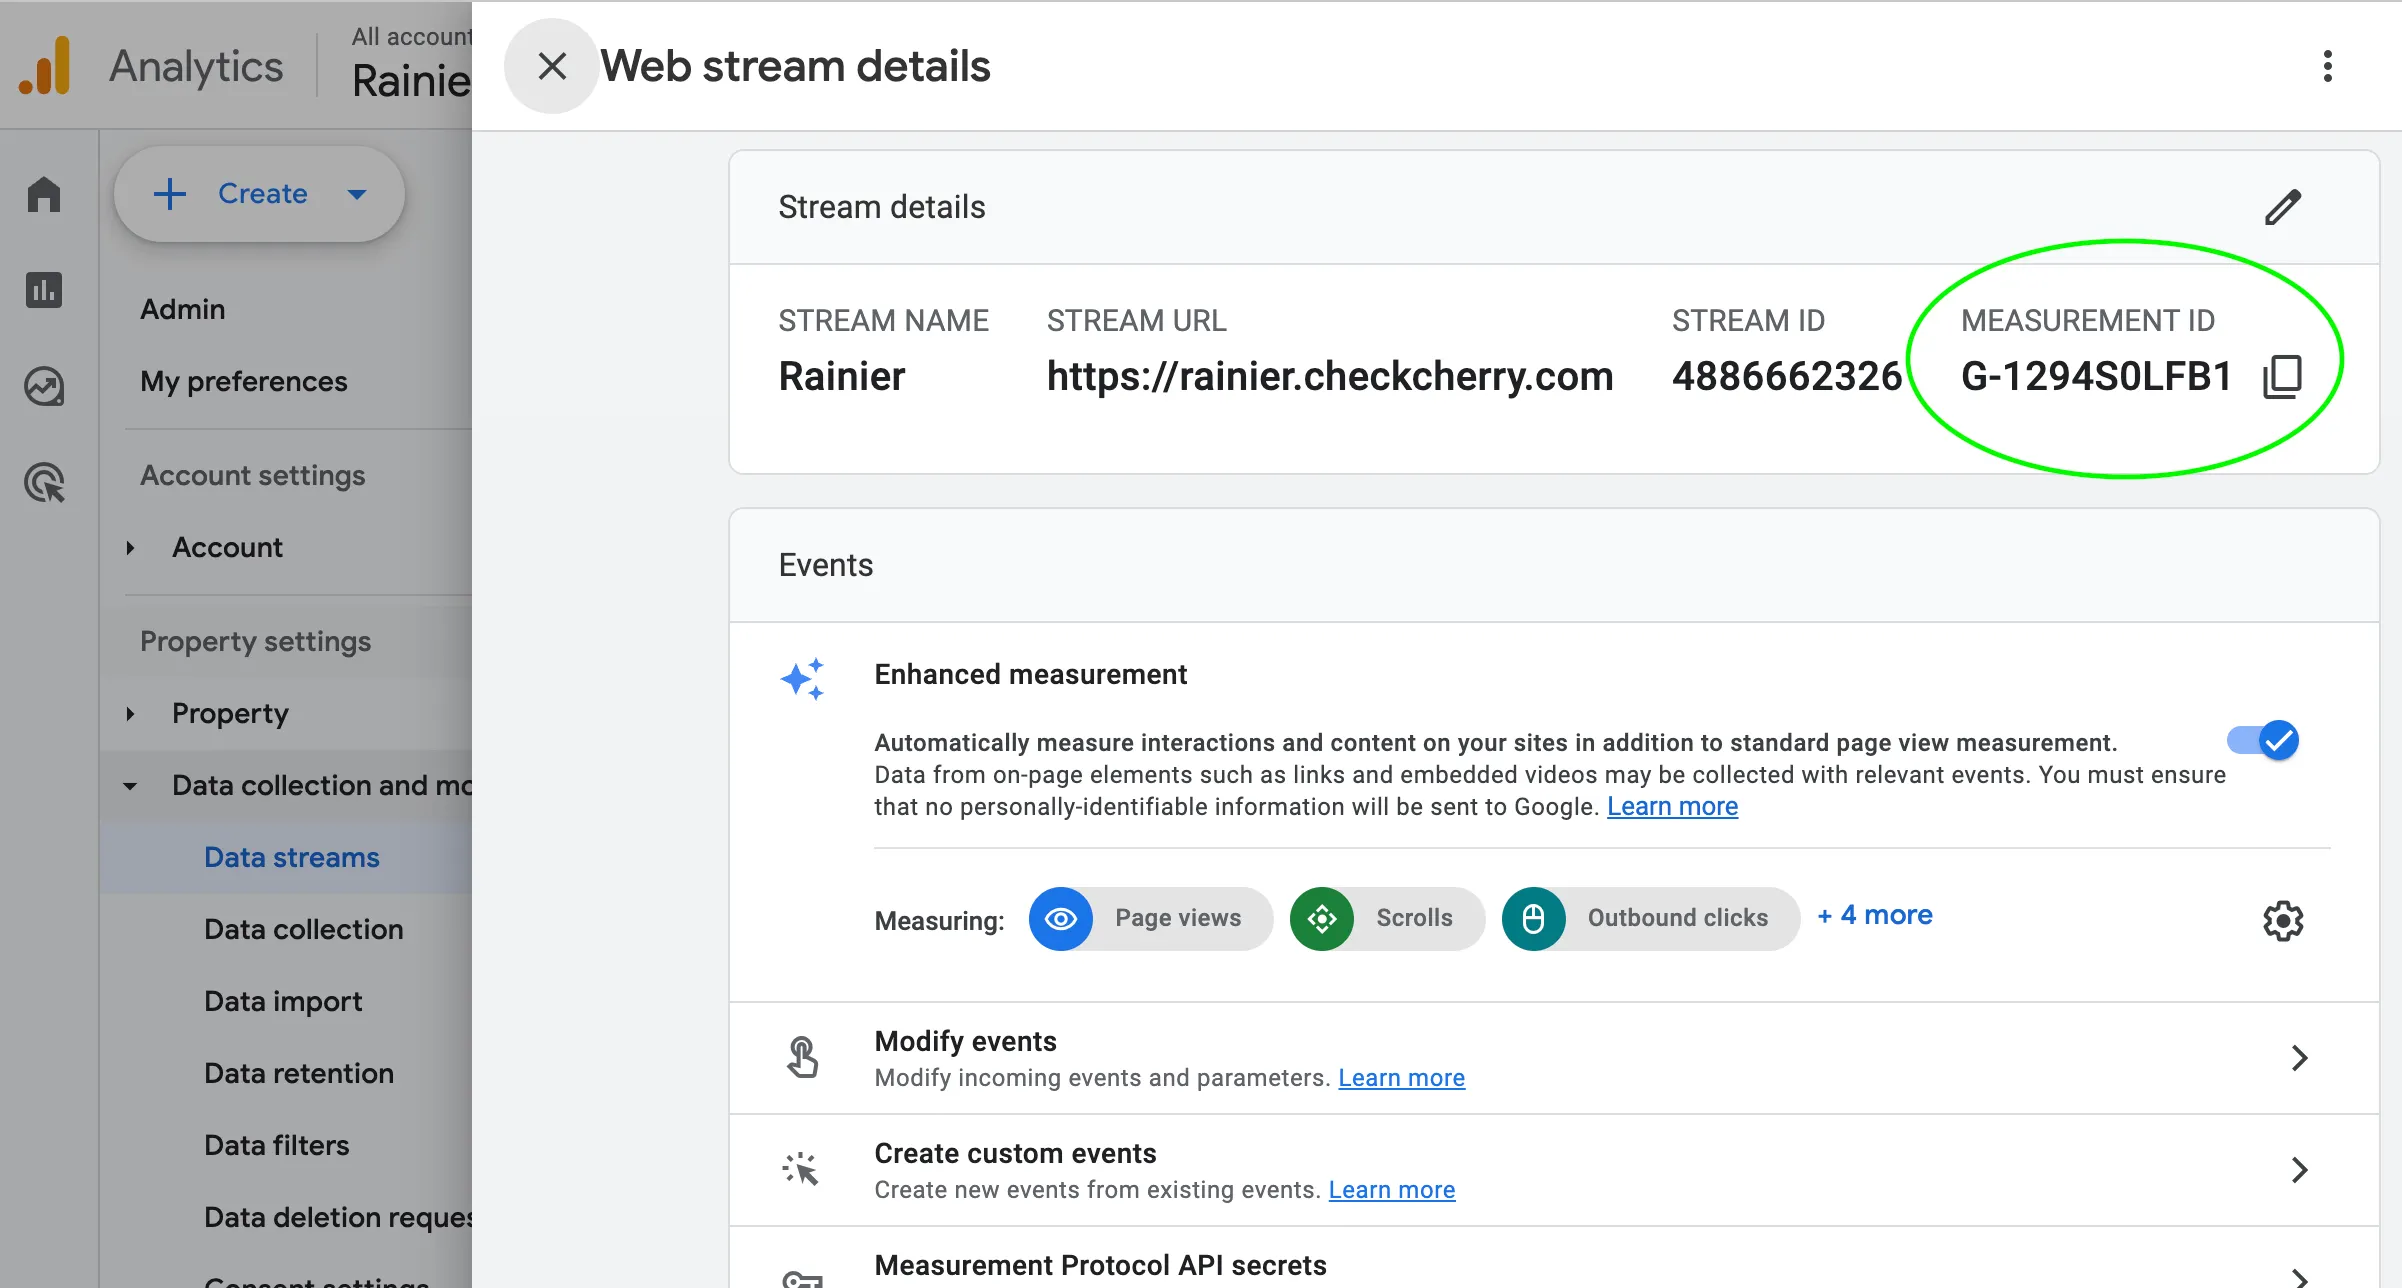Select Data streams in the sidebar
Screen dimensions: 2402x1288
292,858
